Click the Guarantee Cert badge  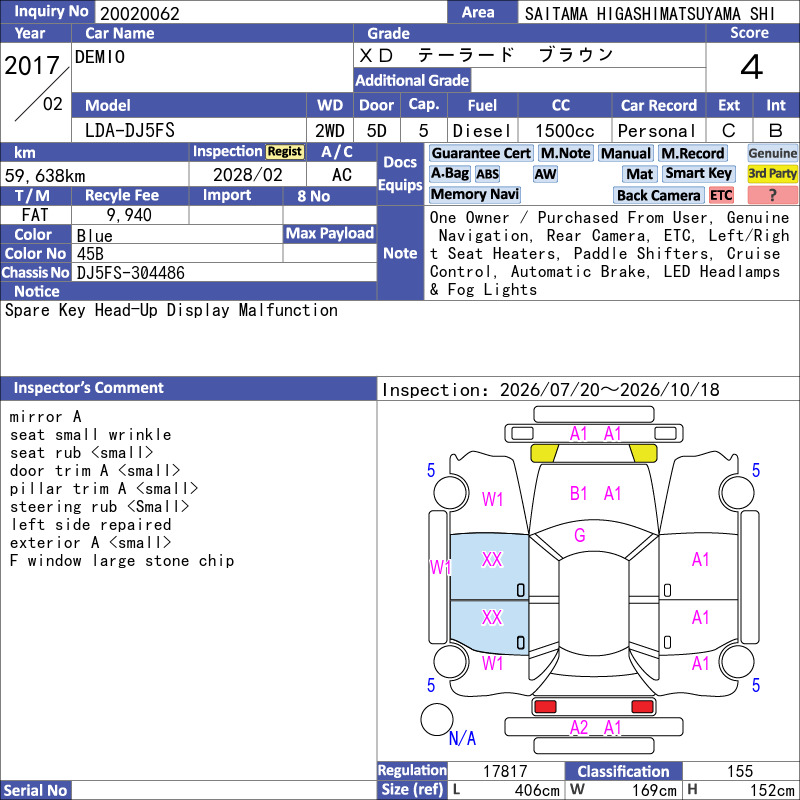pyautogui.click(x=481, y=153)
